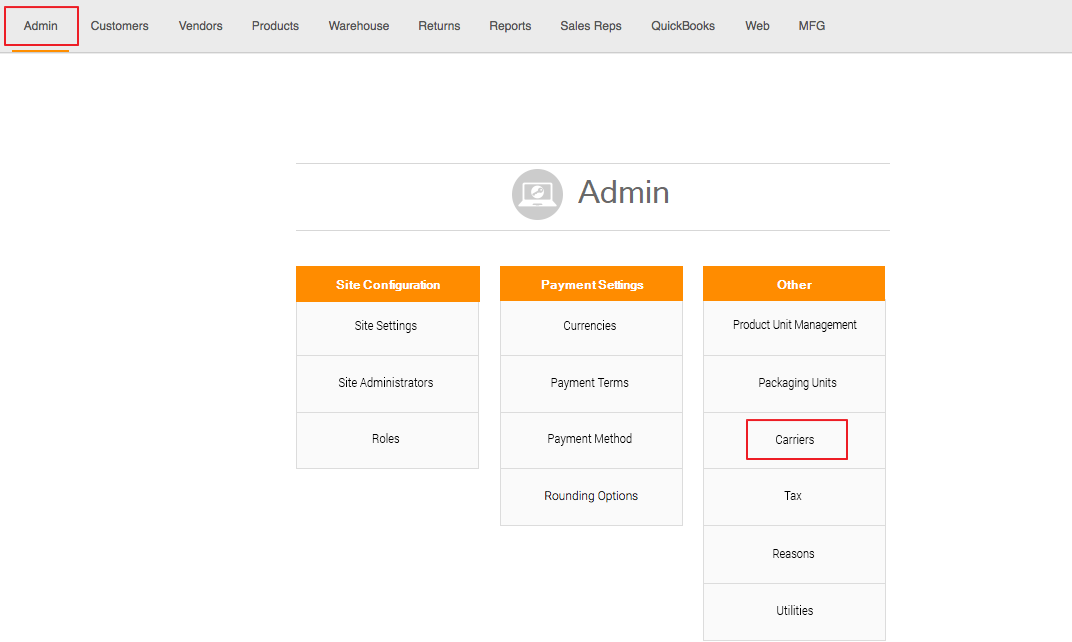Viewport: 1072px width, 642px height.
Task: Click the Utilities option
Action: pyautogui.click(x=795, y=611)
